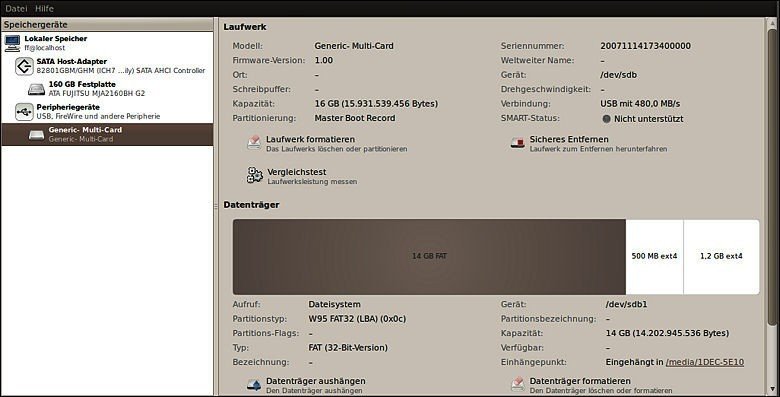Select Lokaler Speicher tree entry
This screenshot has height=397, width=780.
pos(107,43)
